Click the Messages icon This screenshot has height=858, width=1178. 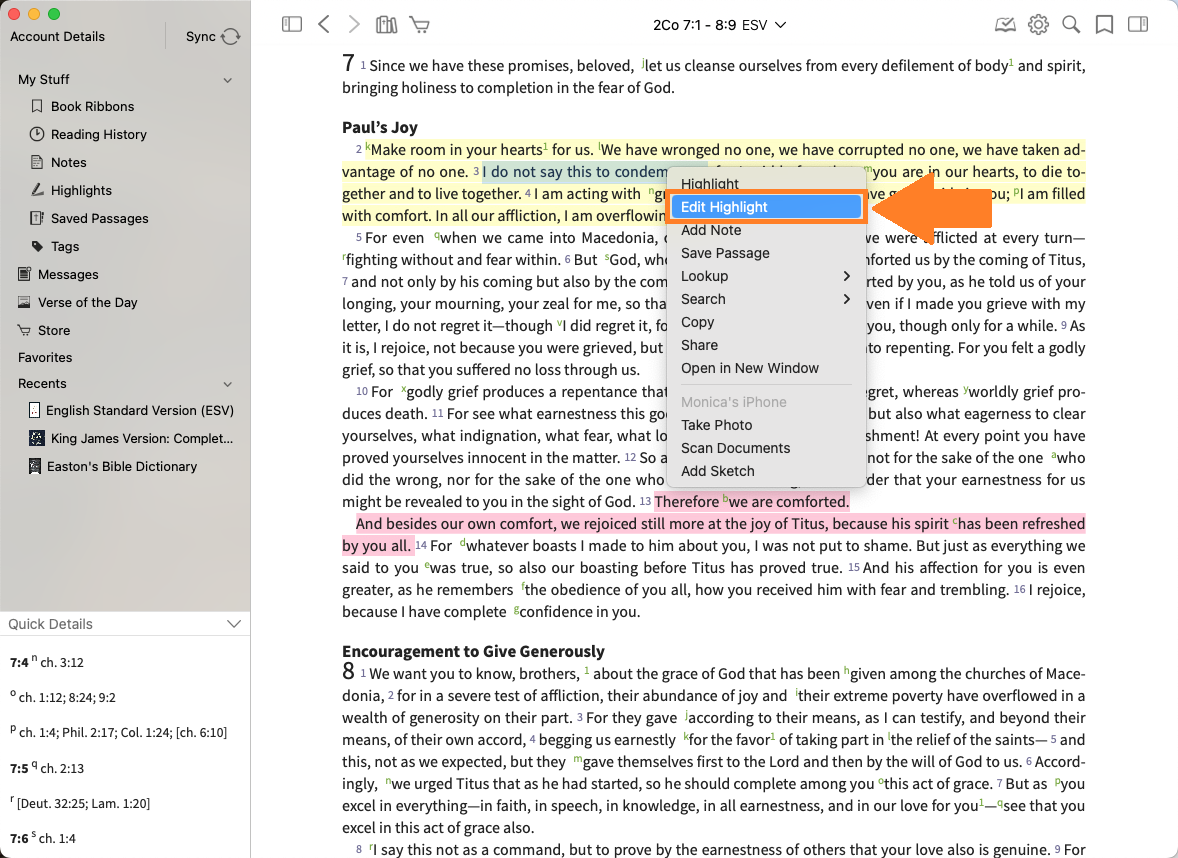[24, 274]
